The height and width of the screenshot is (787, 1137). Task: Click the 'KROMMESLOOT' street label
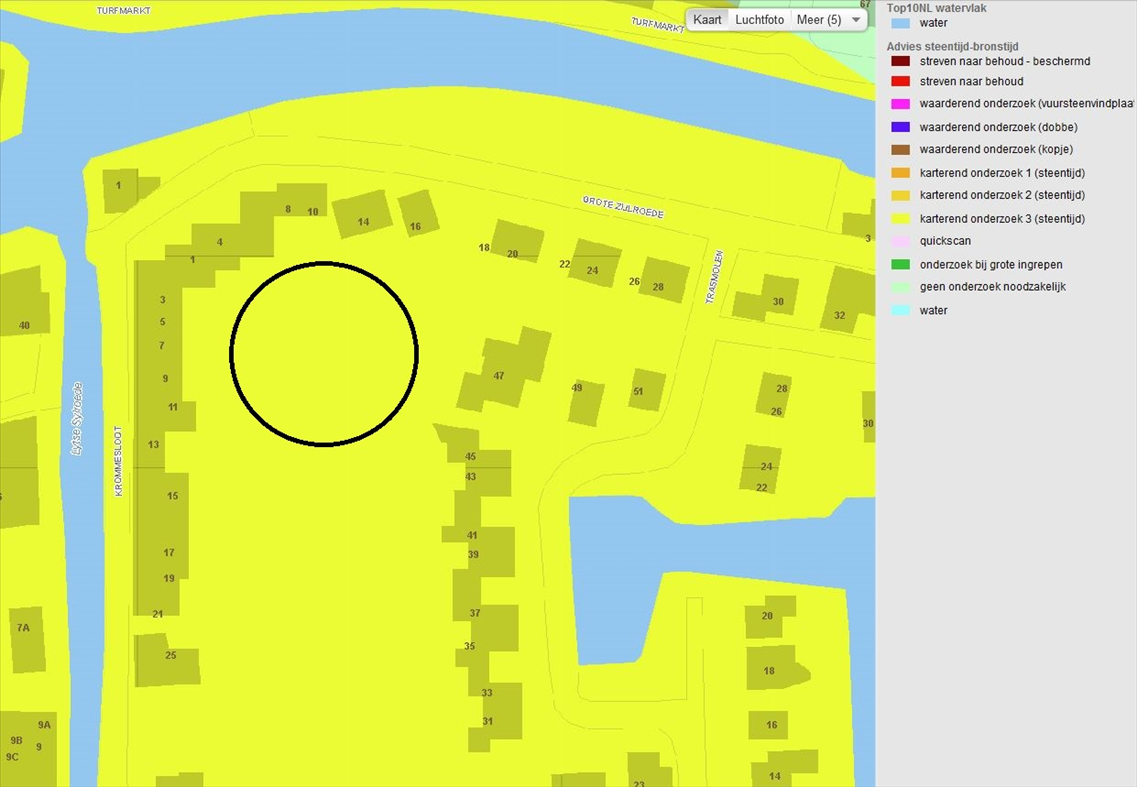click(x=118, y=461)
